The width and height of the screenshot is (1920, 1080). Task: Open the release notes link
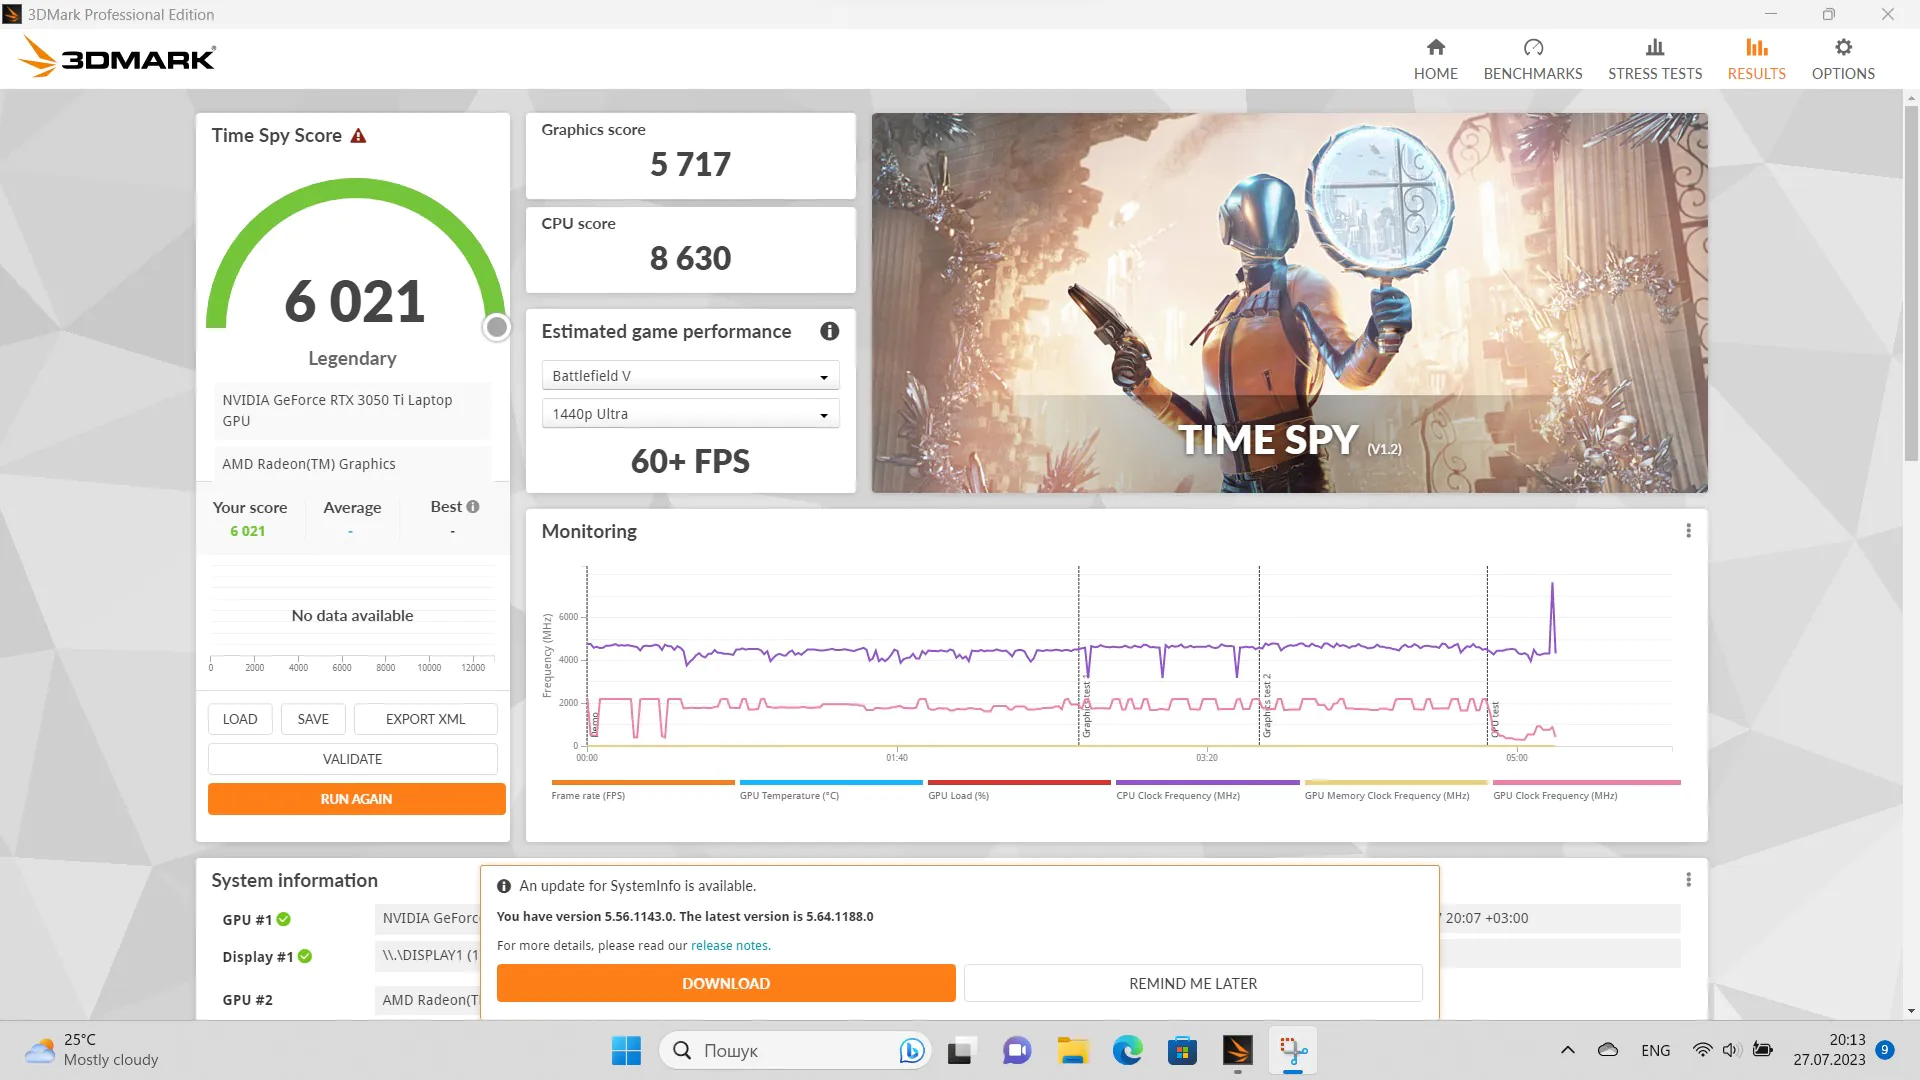pyautogui.click(x=729, y=946)
